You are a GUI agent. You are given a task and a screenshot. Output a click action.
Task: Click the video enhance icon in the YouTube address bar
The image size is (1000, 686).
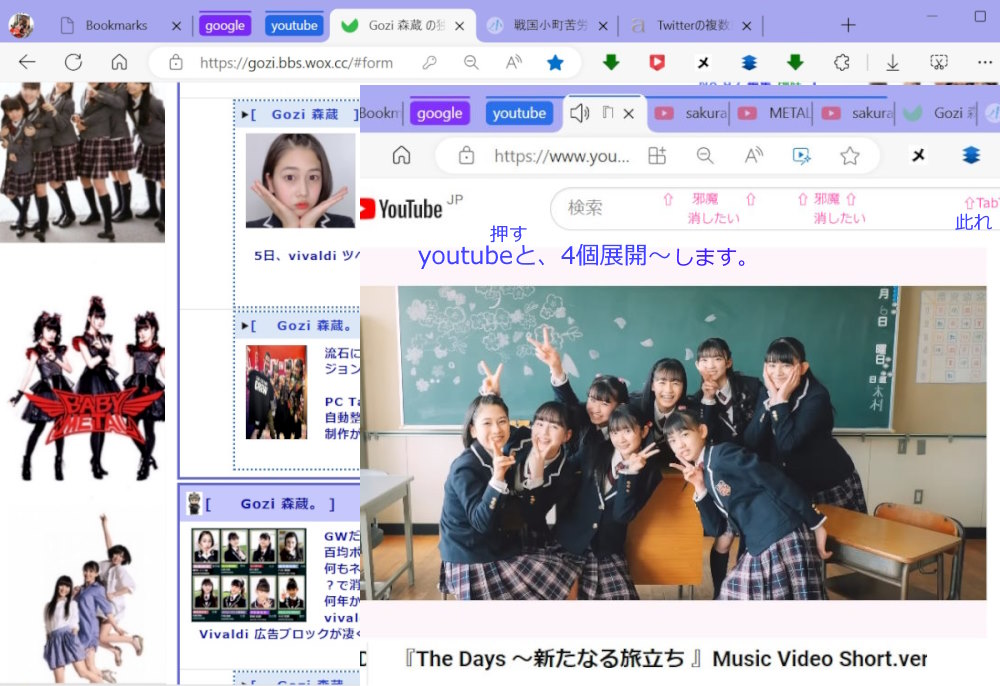point(801,155)
